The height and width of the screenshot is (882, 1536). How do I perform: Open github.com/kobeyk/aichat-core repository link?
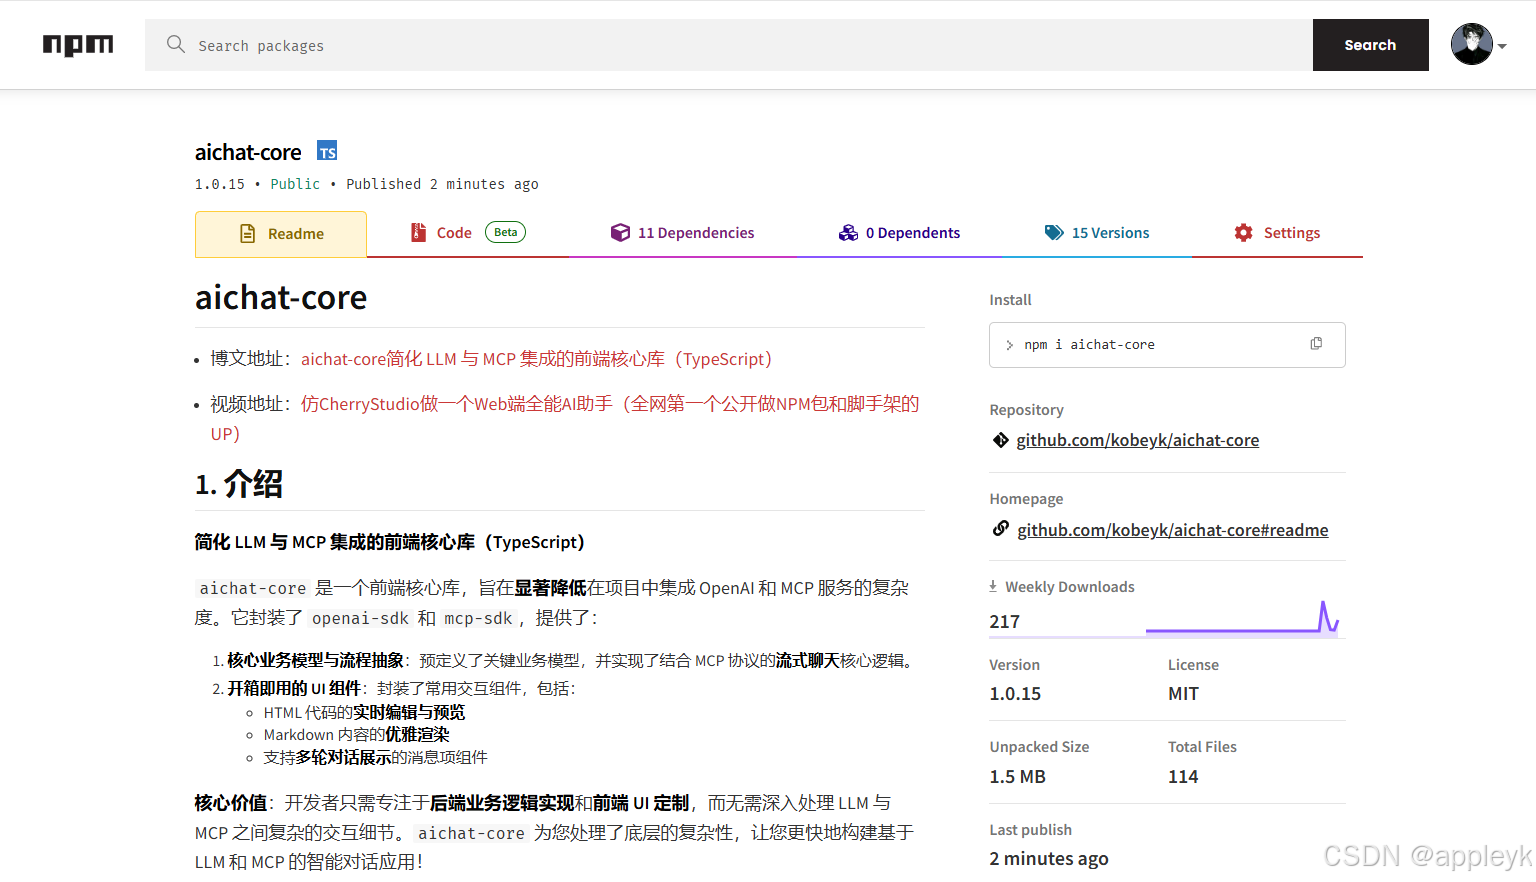(1137, 440)
